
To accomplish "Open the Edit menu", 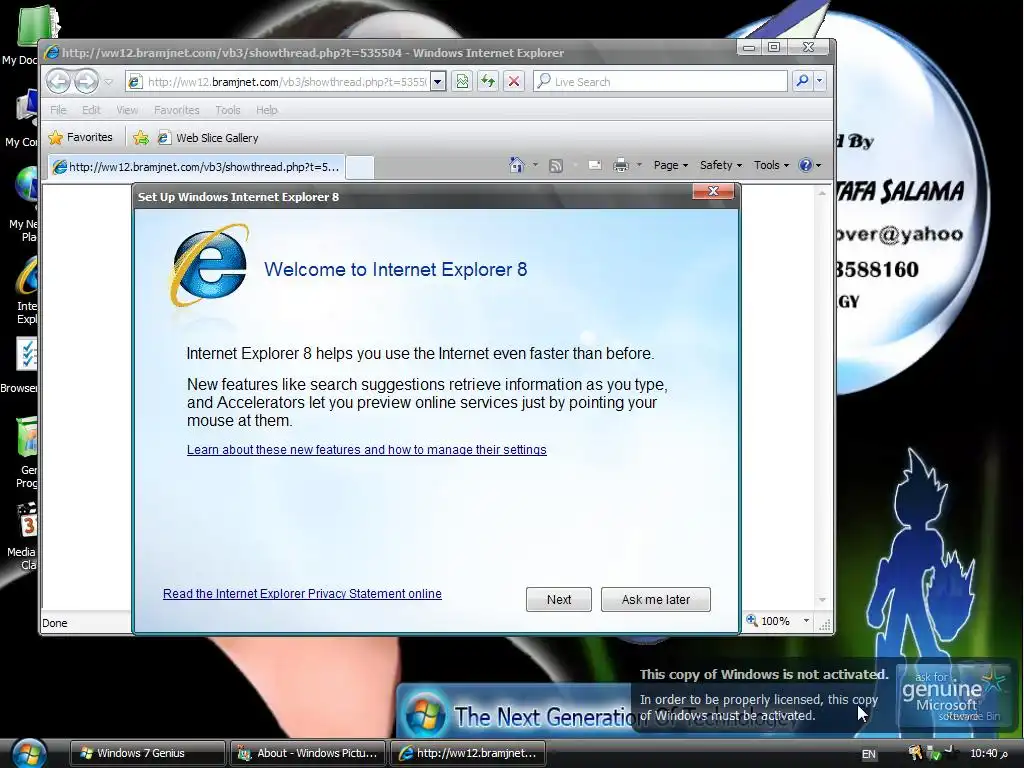I will [x=91, y=110].
